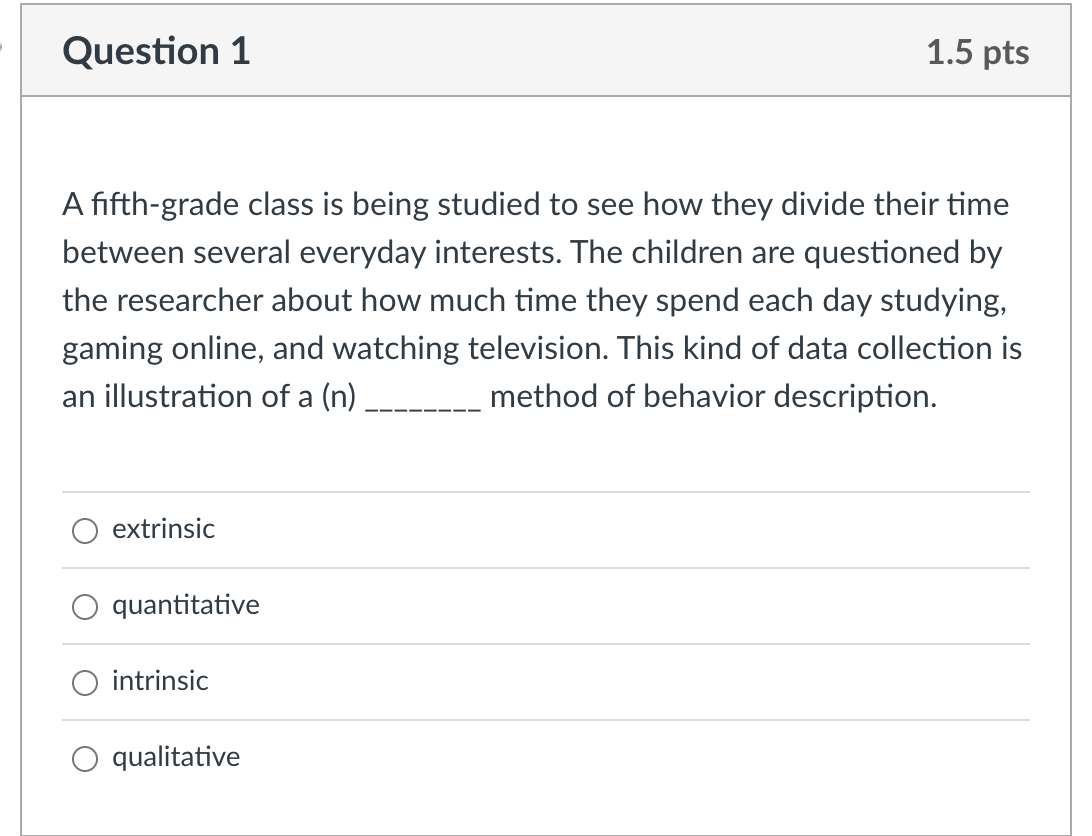The width and height of the screenshot is (1092, 836).
Task: Click the qualitative answer label
Action: click(175, 757)
